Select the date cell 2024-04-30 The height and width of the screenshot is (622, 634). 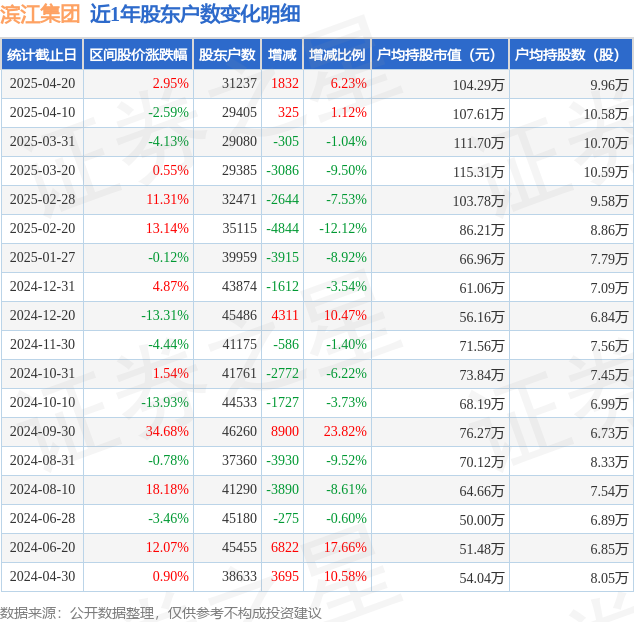(x=42, y=576)
